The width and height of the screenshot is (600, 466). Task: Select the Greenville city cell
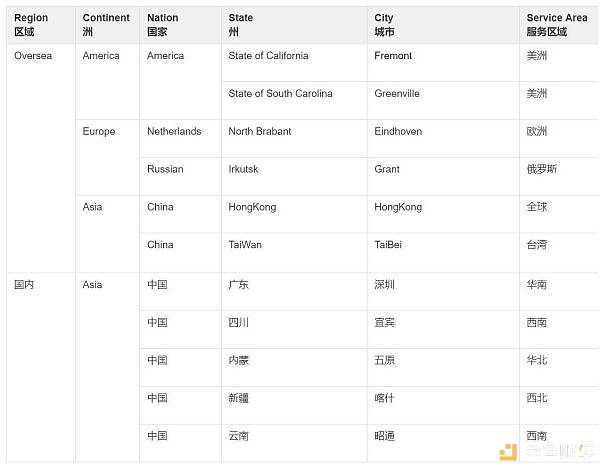pos(443,100)
